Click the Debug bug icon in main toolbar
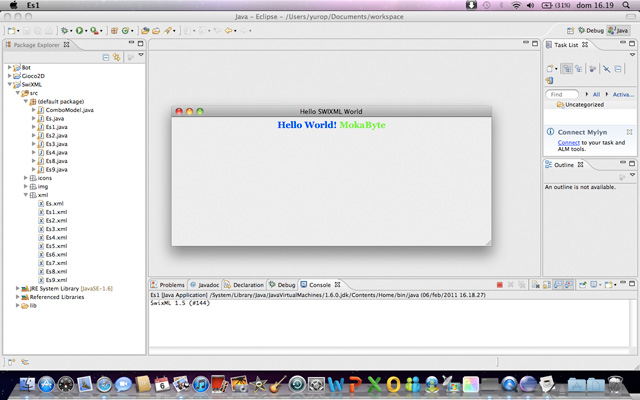 64,31
